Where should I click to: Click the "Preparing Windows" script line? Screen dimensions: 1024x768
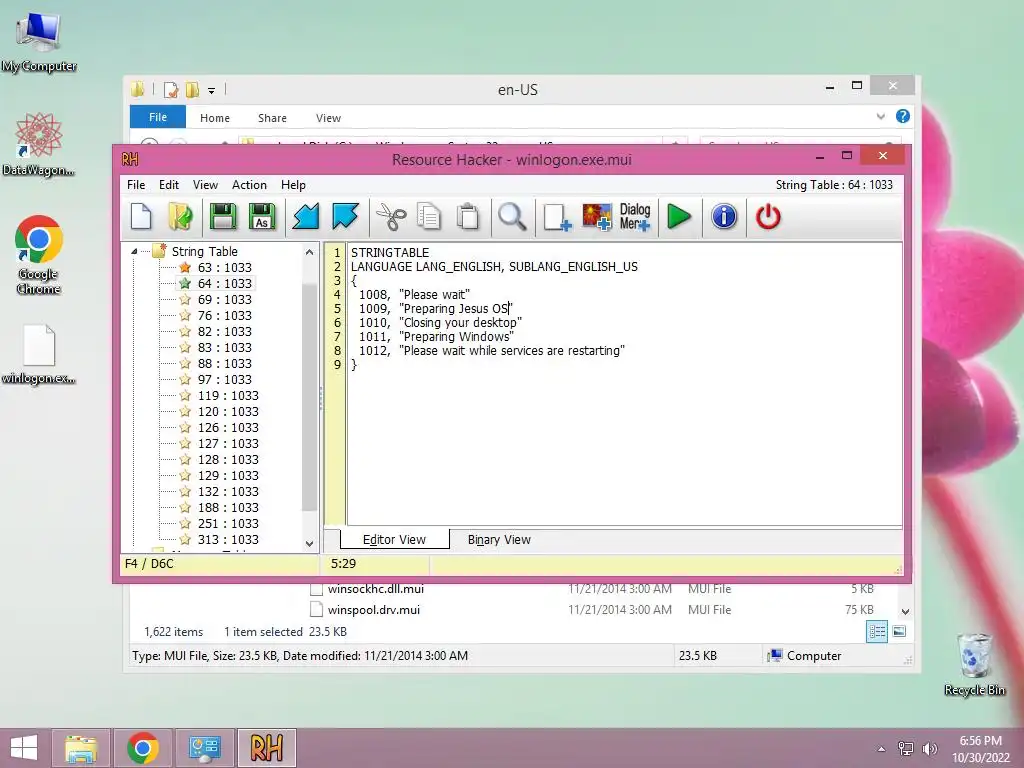[x=436, y=336]
